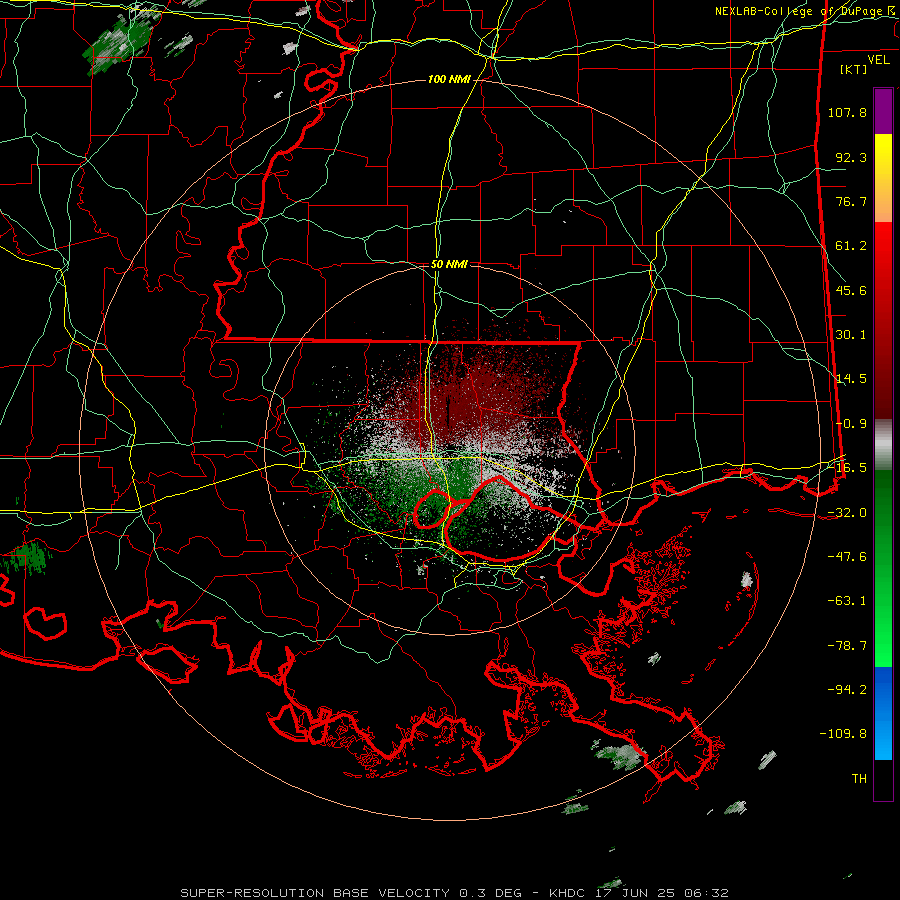Select the -94.2 velocity scale value
Image resolution: width=900 pixels, height=900 pixels.
[847, 689]
